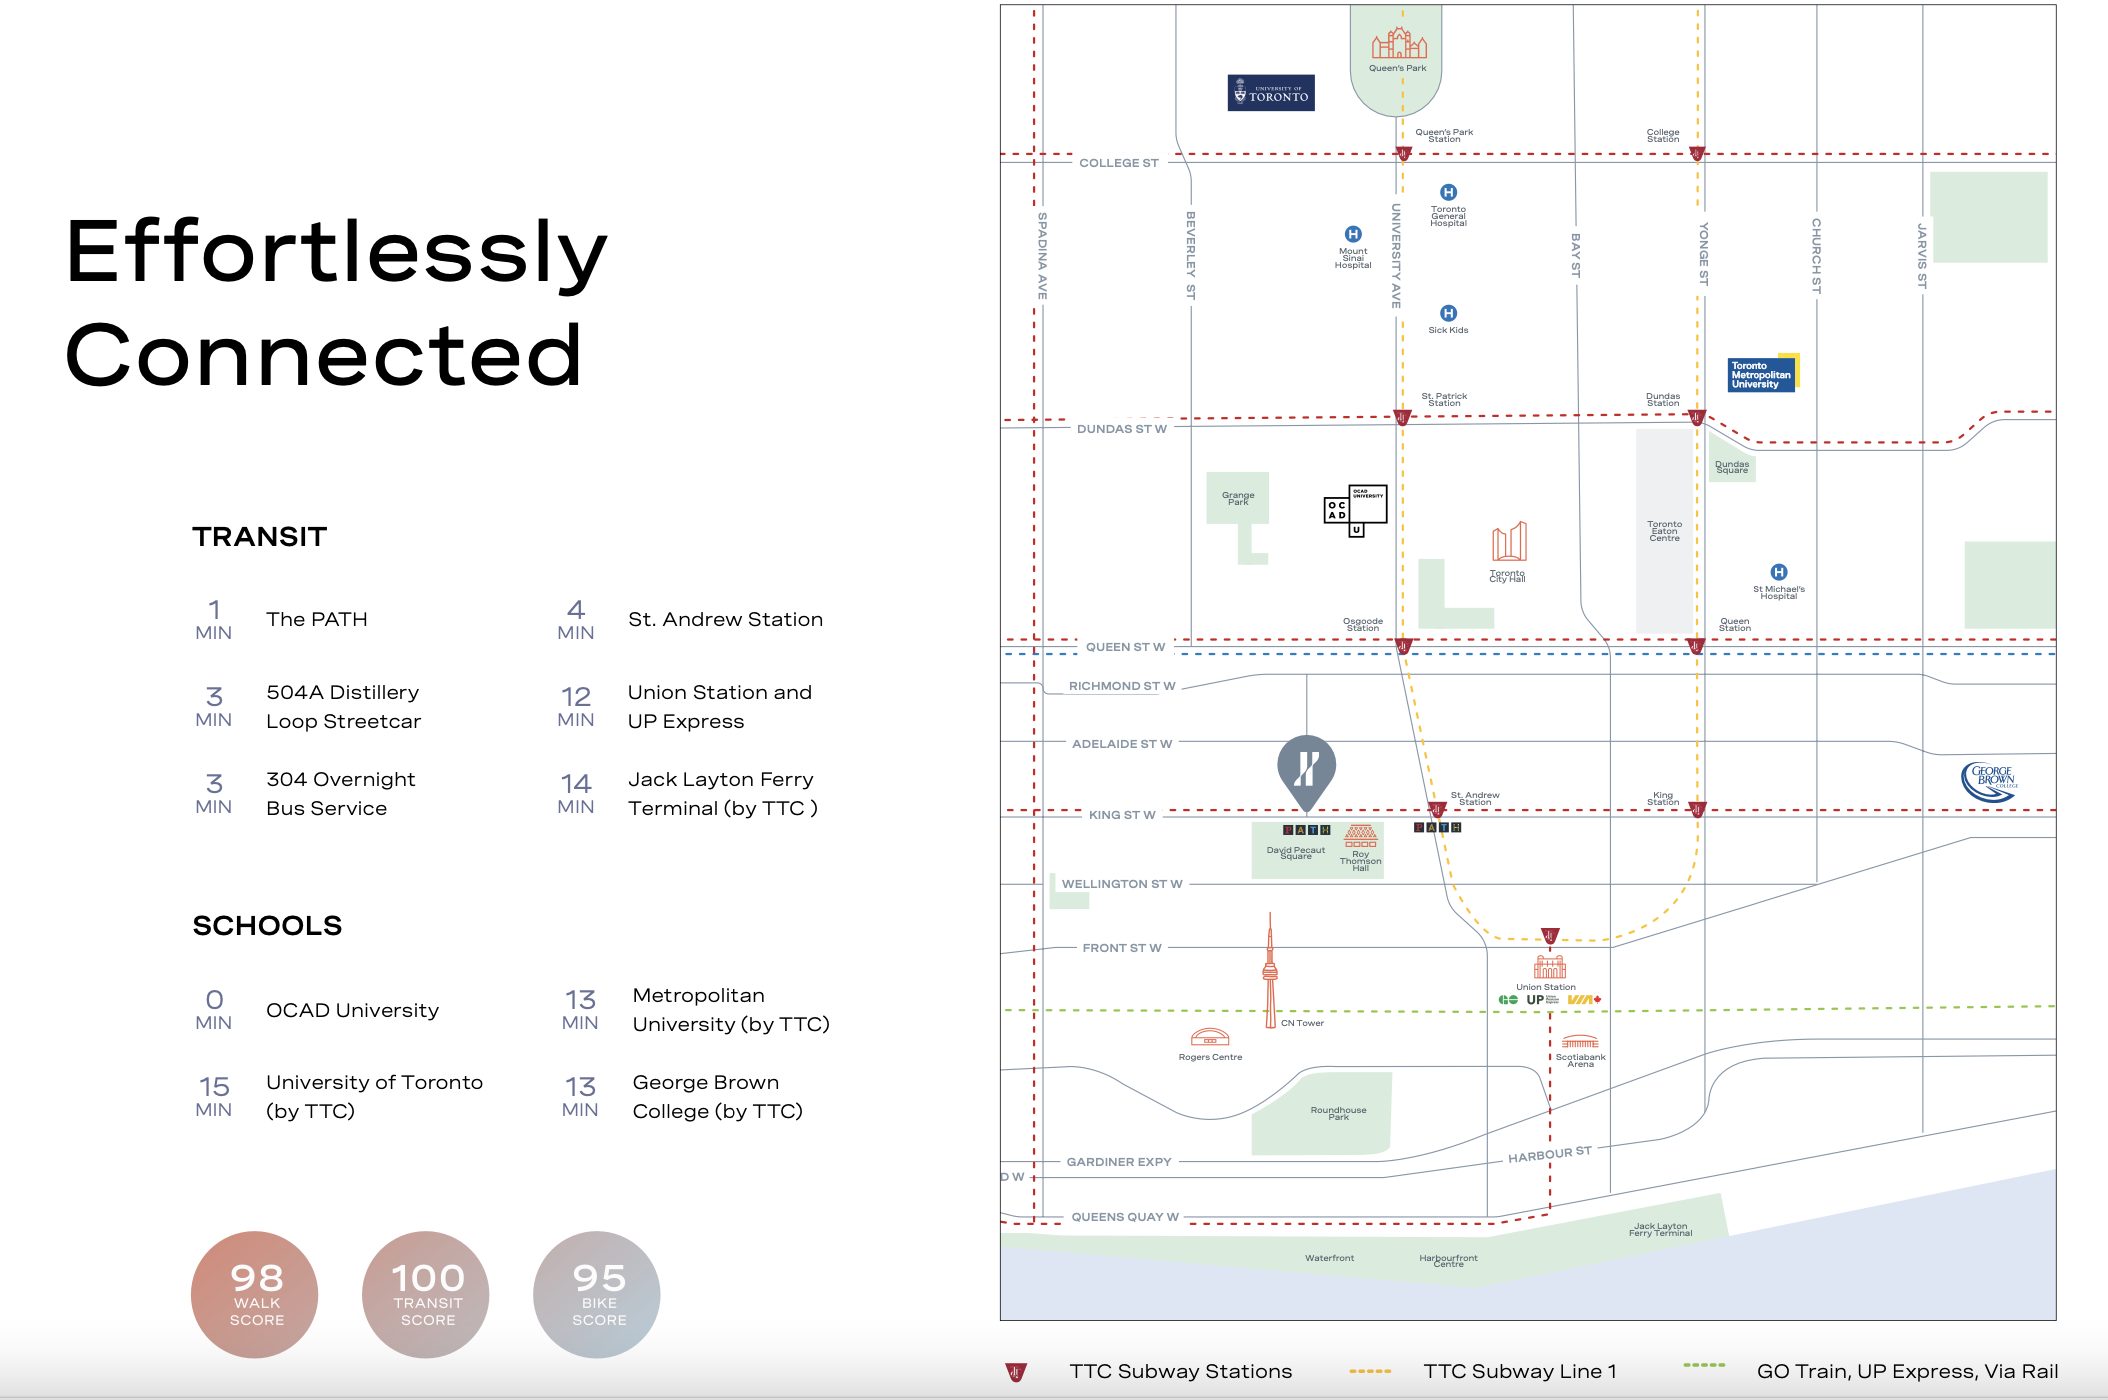
Task: Click the 98 Walk Score circle
Action: pyautogui.click(x=255, y=1294)
